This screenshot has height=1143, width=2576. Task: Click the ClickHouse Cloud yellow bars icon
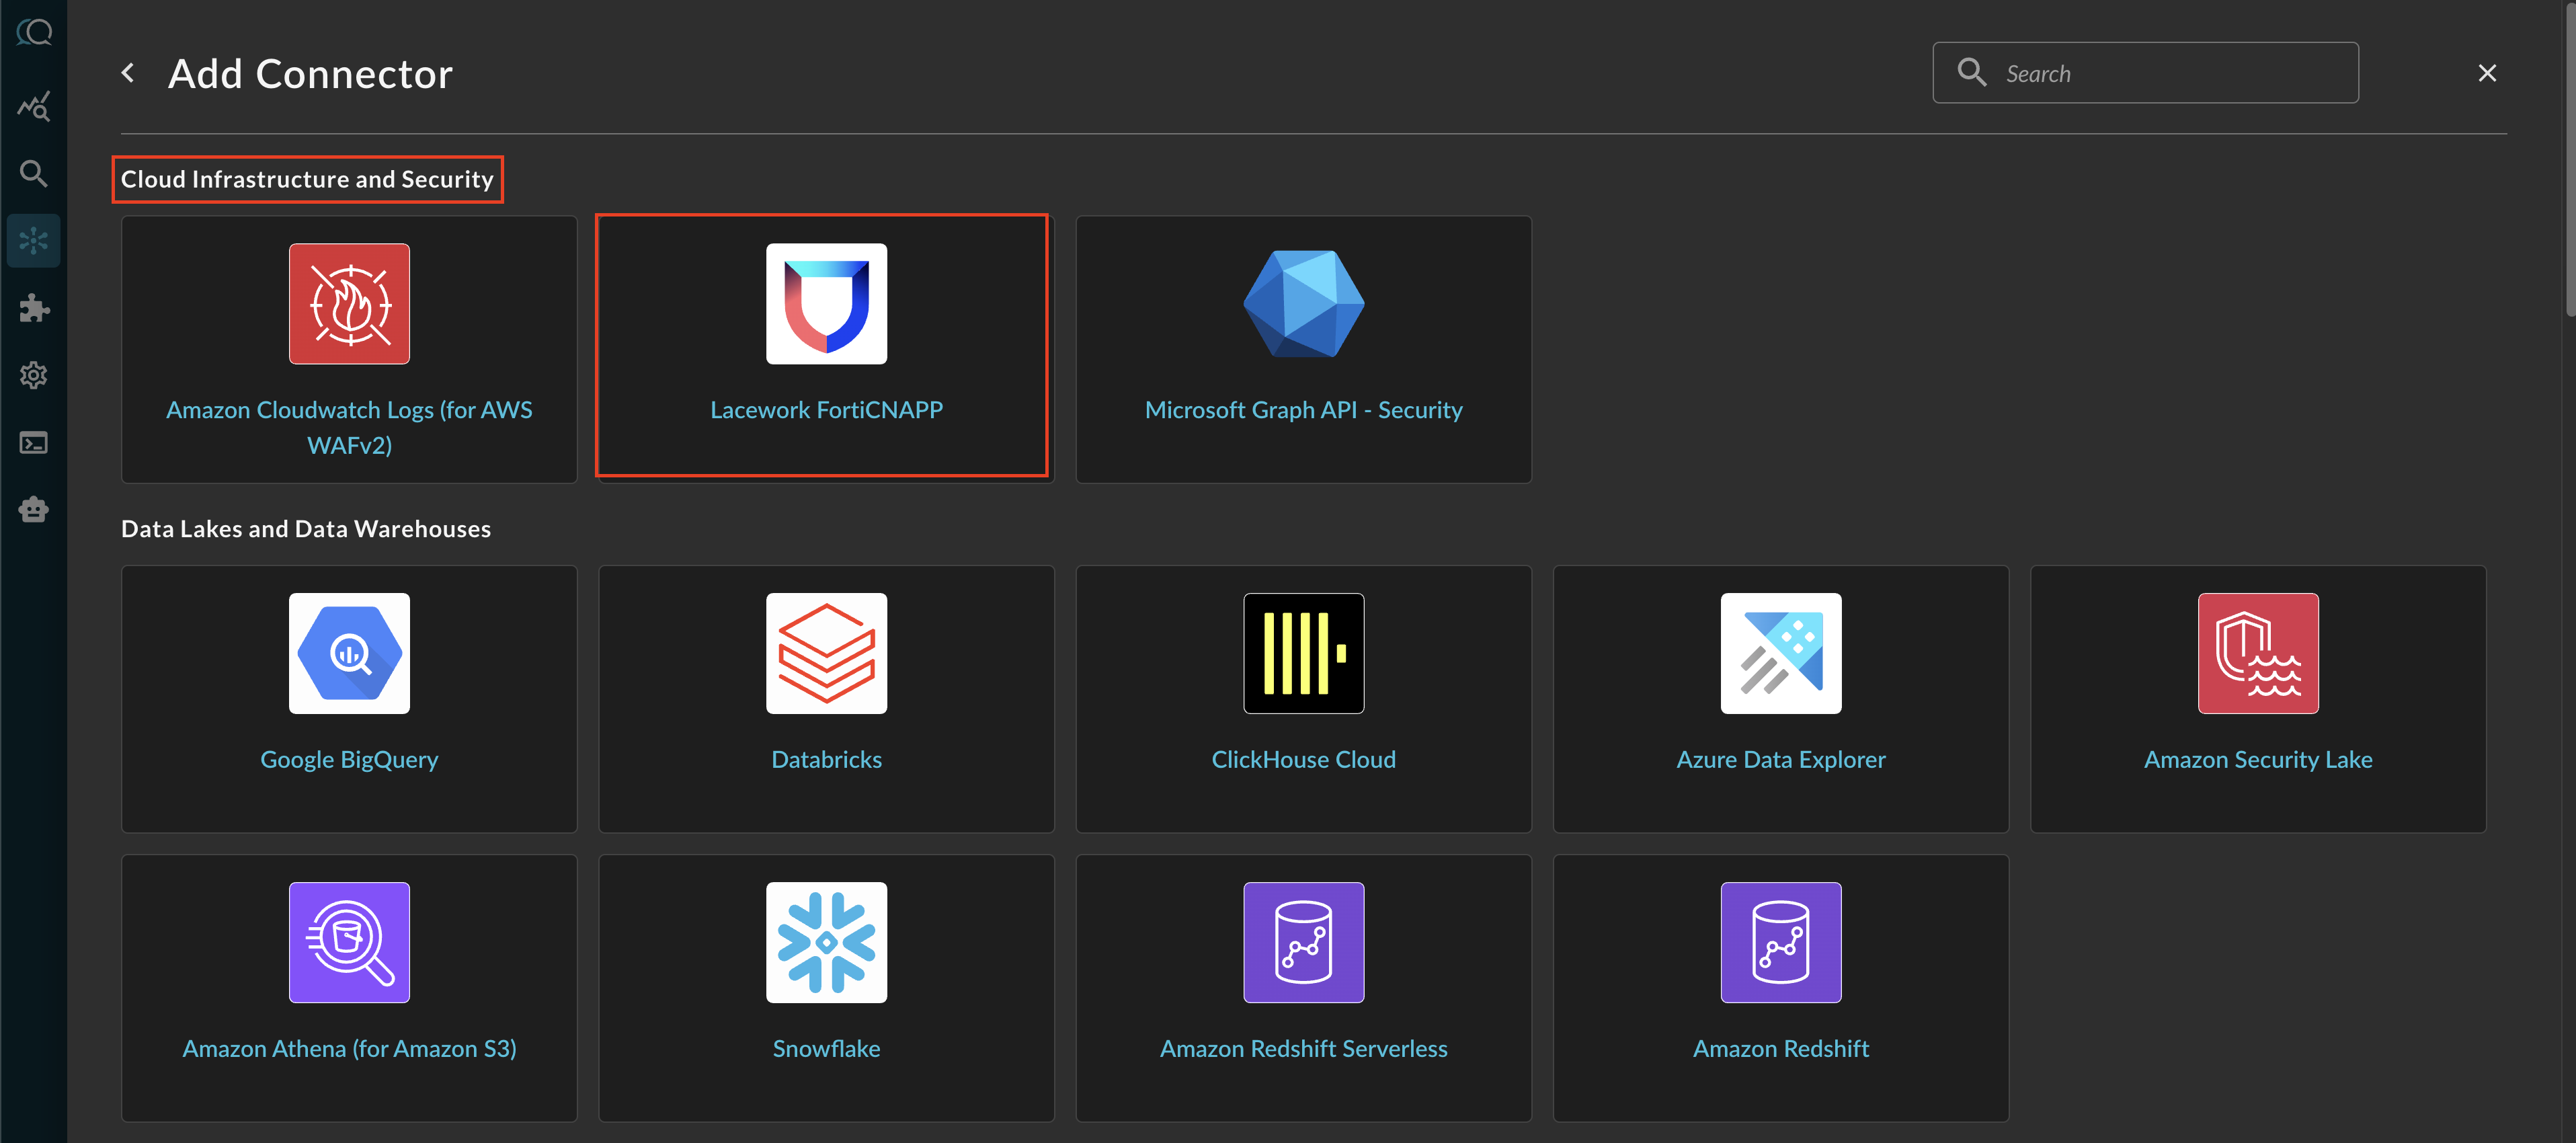(x=1303, y=653)
